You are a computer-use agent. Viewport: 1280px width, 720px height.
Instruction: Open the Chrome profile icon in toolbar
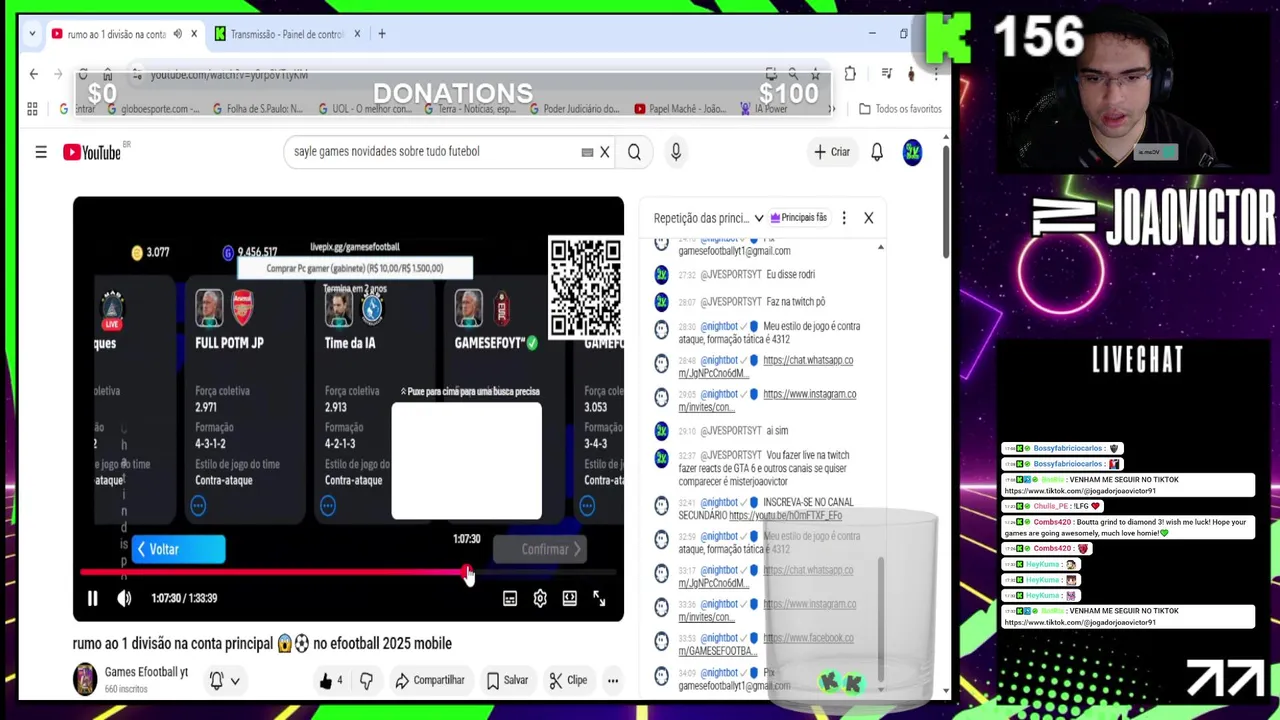(911, 74)
